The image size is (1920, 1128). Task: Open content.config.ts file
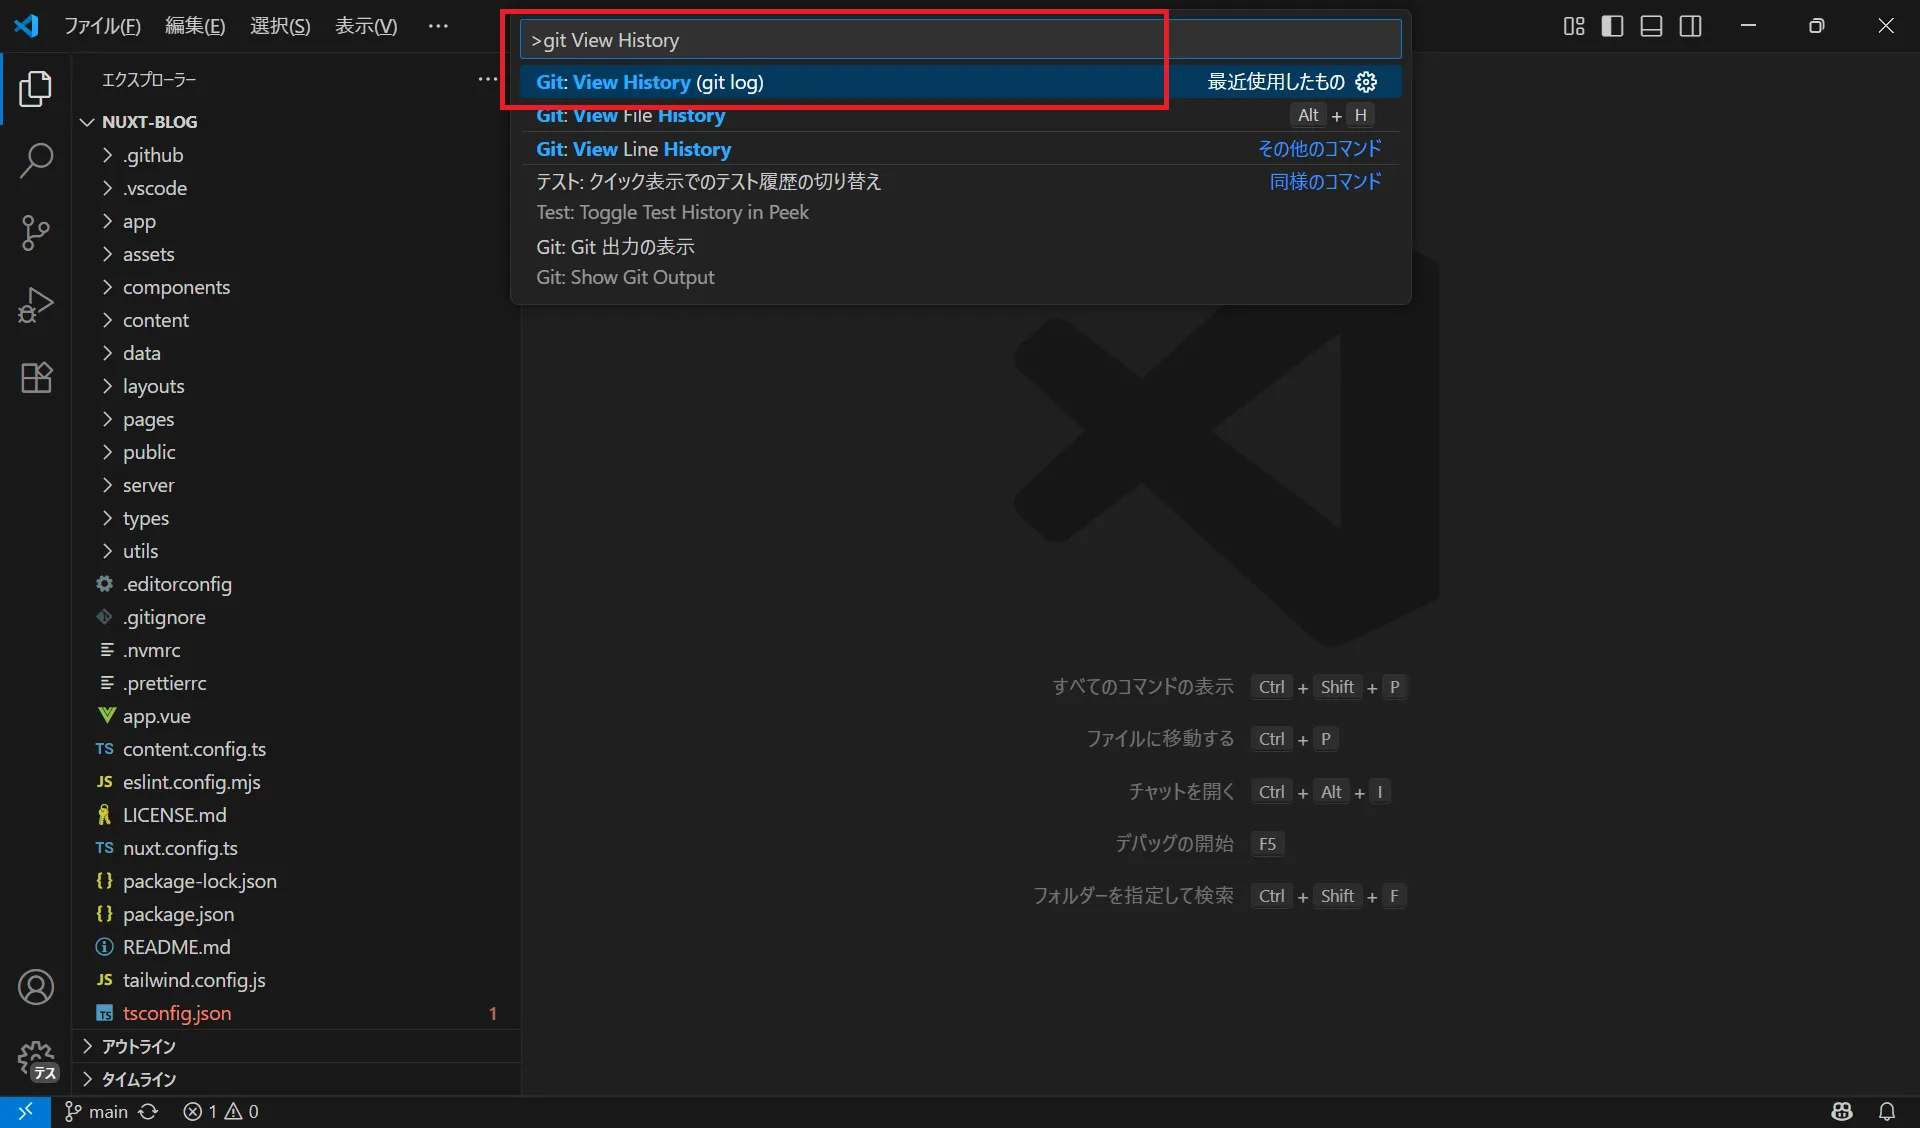(x=296, y=749)
